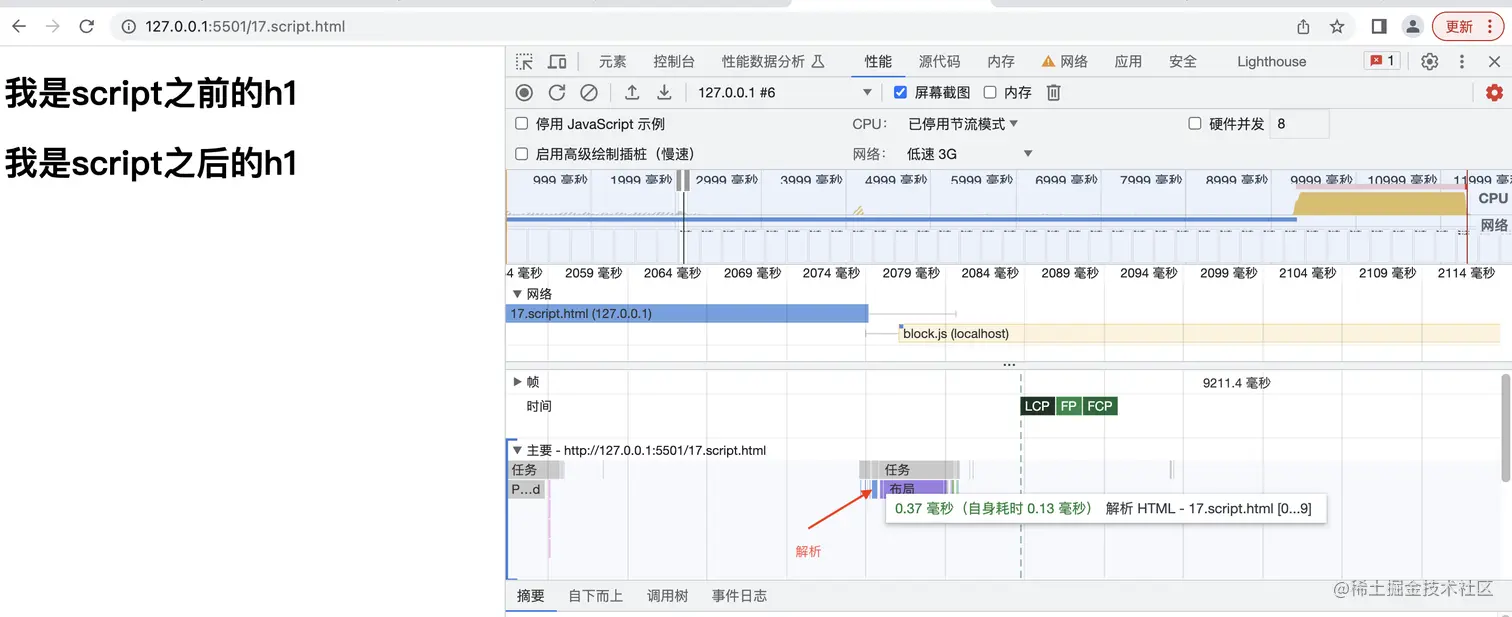Close the DevTools panel
This screenshot has height=617, width=1512.
(x=1494, y=61)
